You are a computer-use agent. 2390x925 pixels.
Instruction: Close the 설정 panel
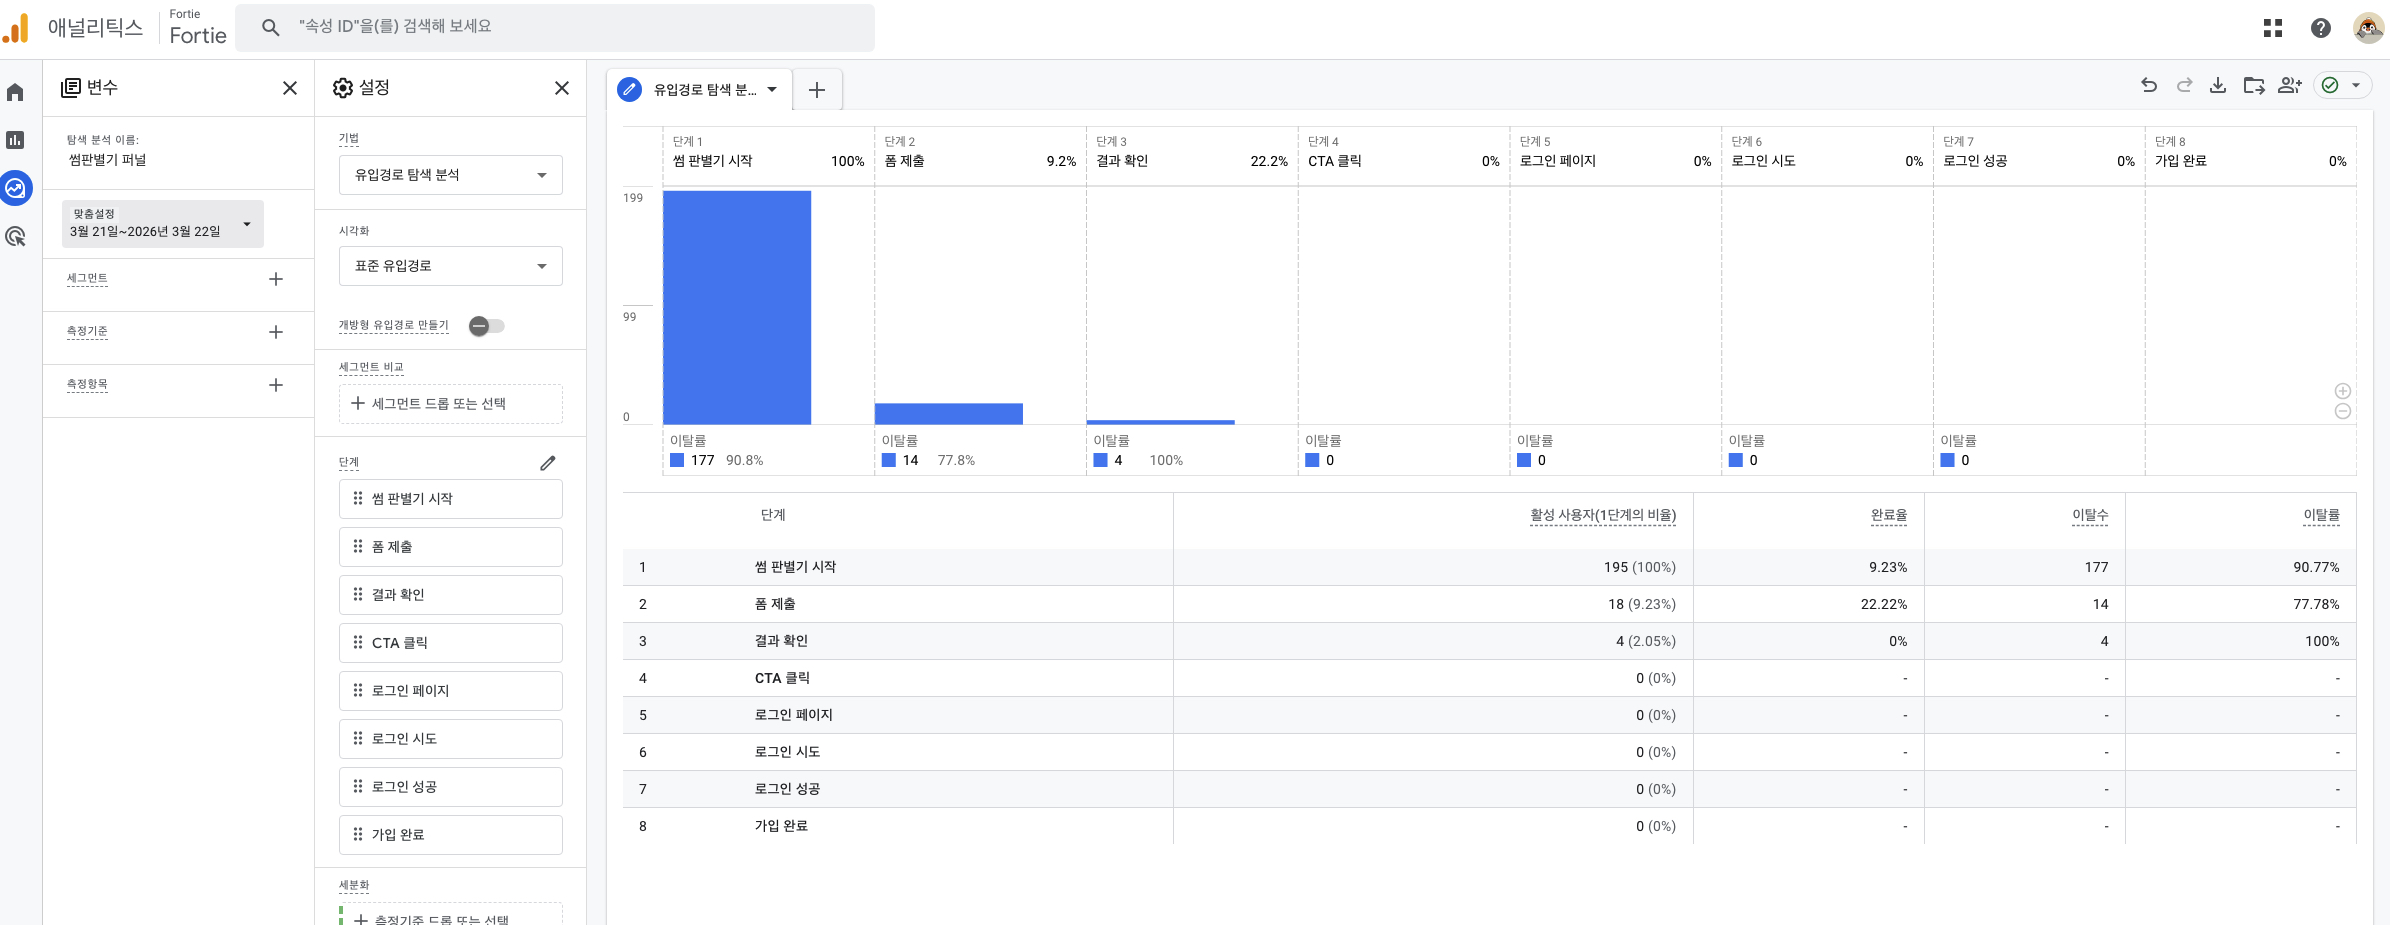pyautogui.click(x=562, y=88)
